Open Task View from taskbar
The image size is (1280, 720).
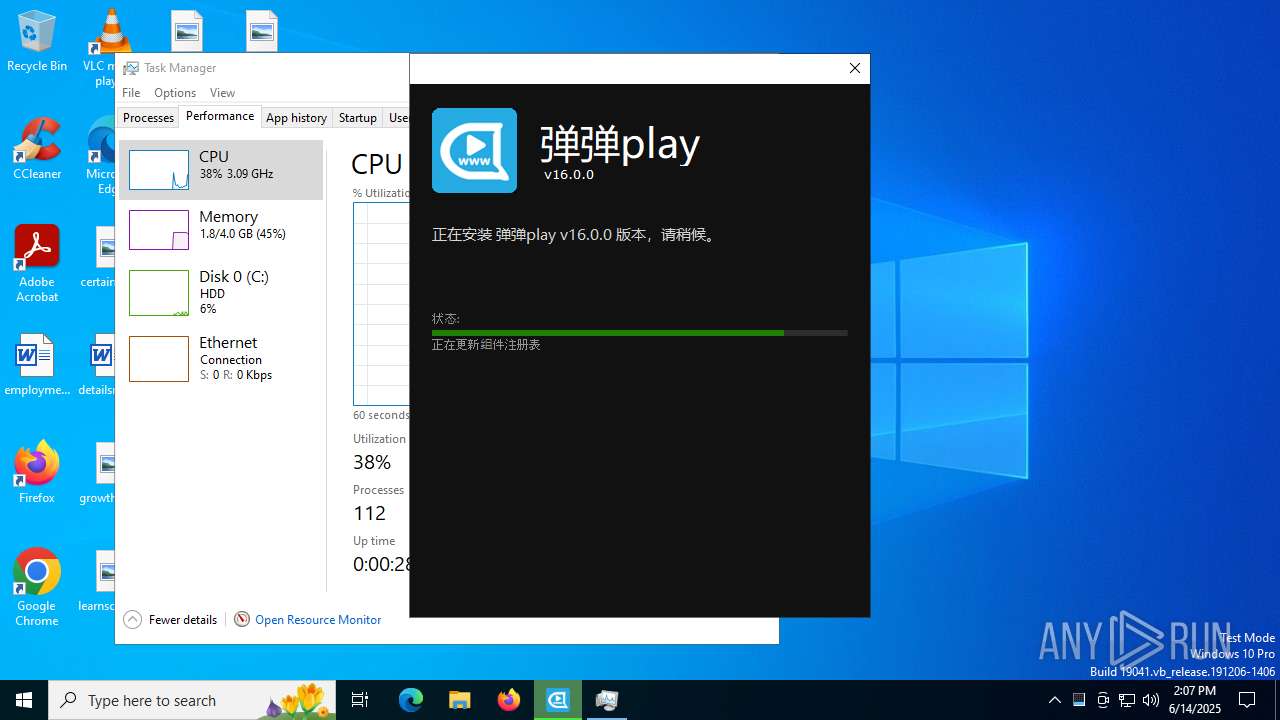(360, 700)
